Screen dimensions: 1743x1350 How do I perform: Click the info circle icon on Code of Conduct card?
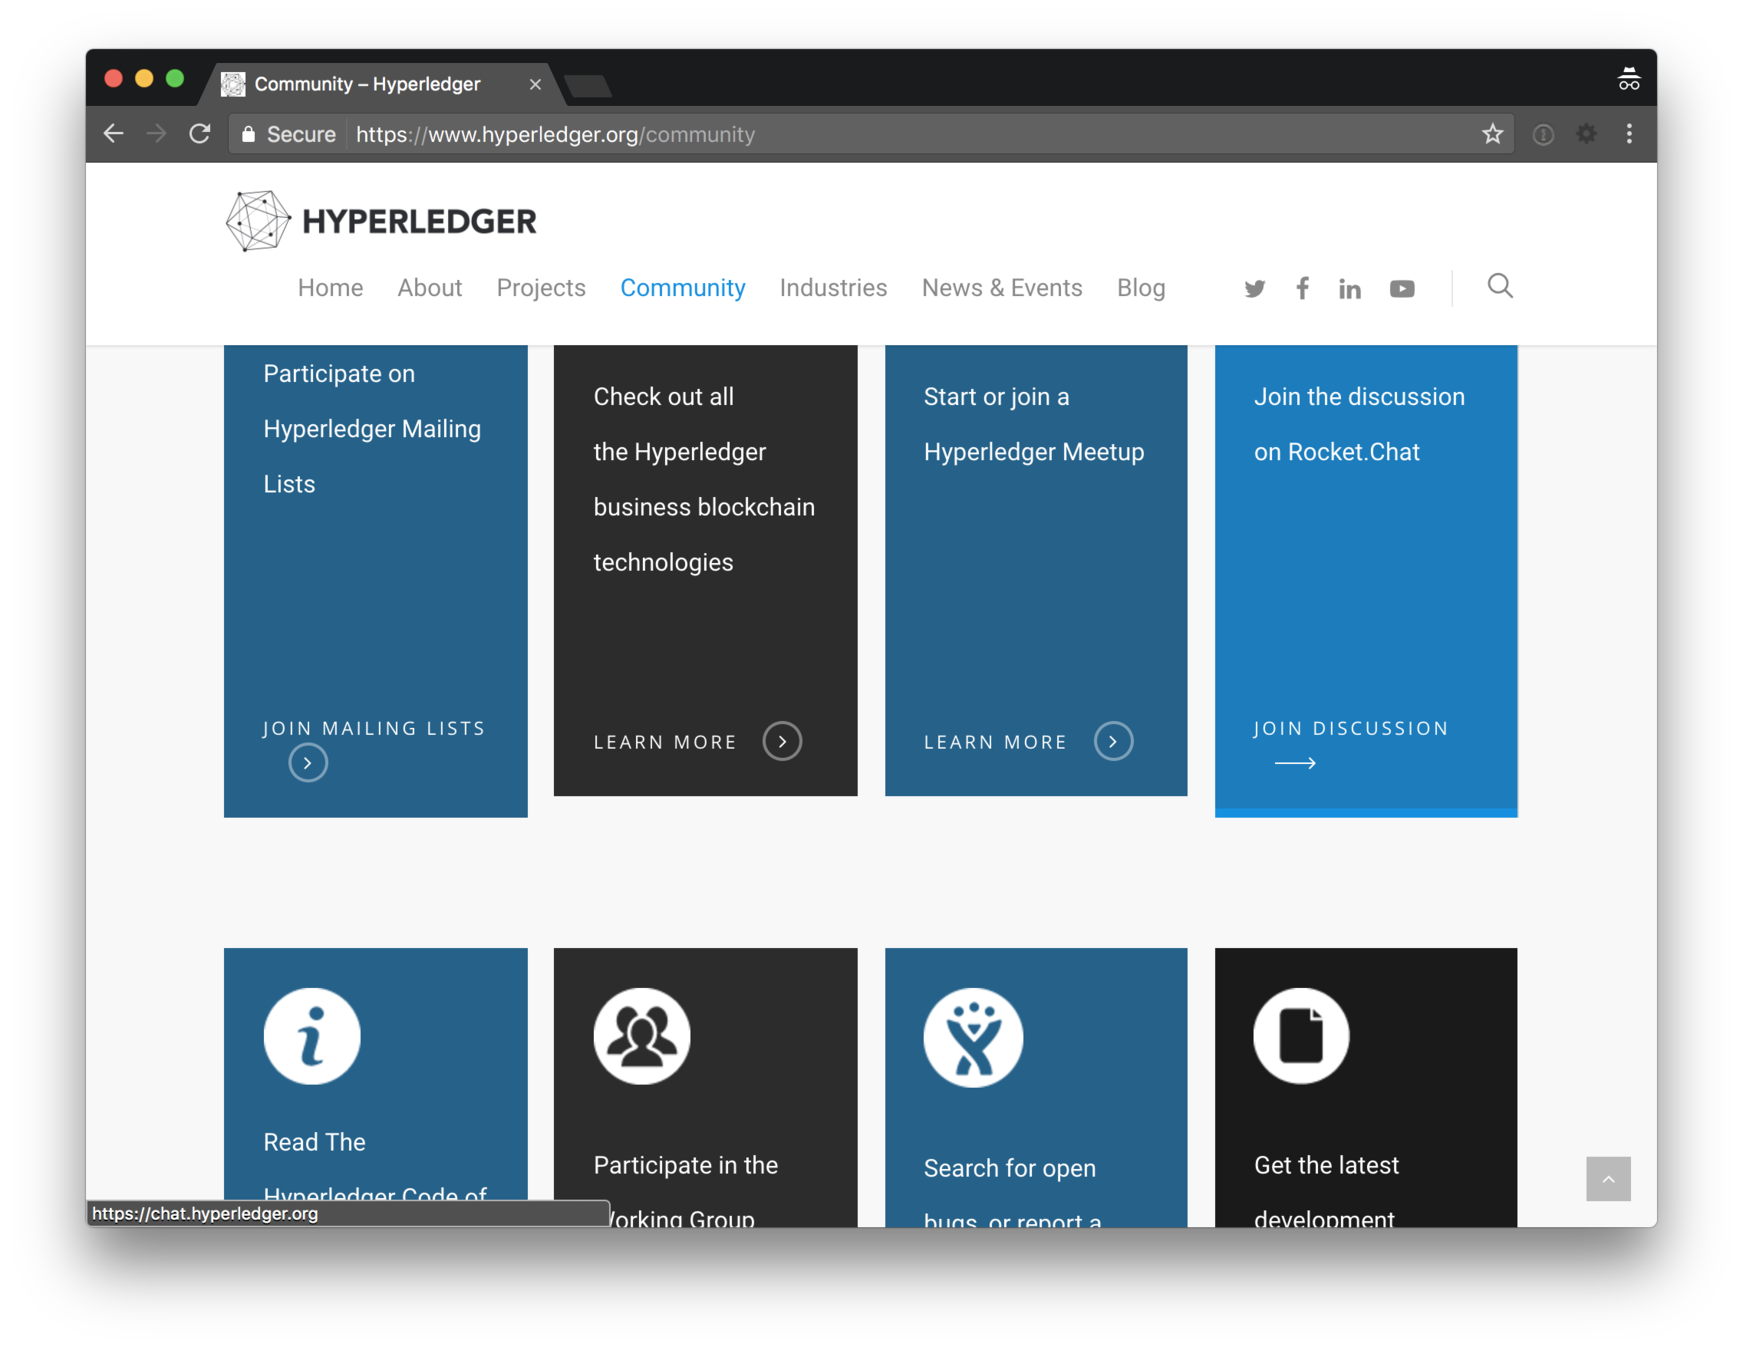click(x=312, y=1036)
